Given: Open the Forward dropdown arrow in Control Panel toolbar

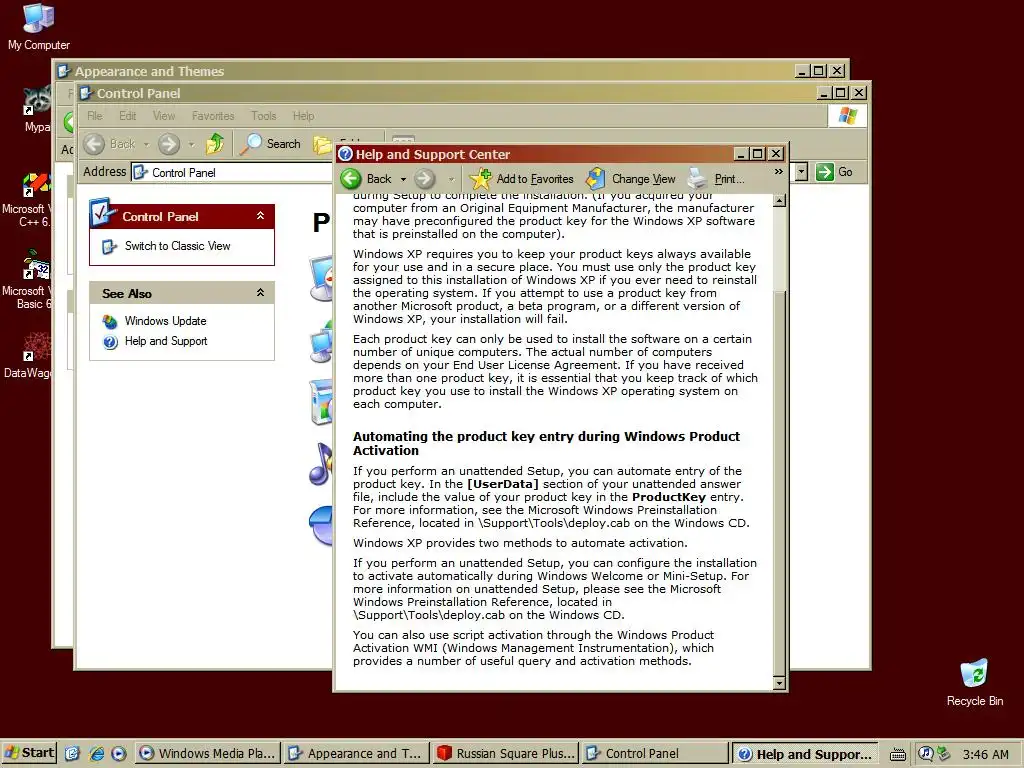Looking at the screenshot, I should [191, 144].
